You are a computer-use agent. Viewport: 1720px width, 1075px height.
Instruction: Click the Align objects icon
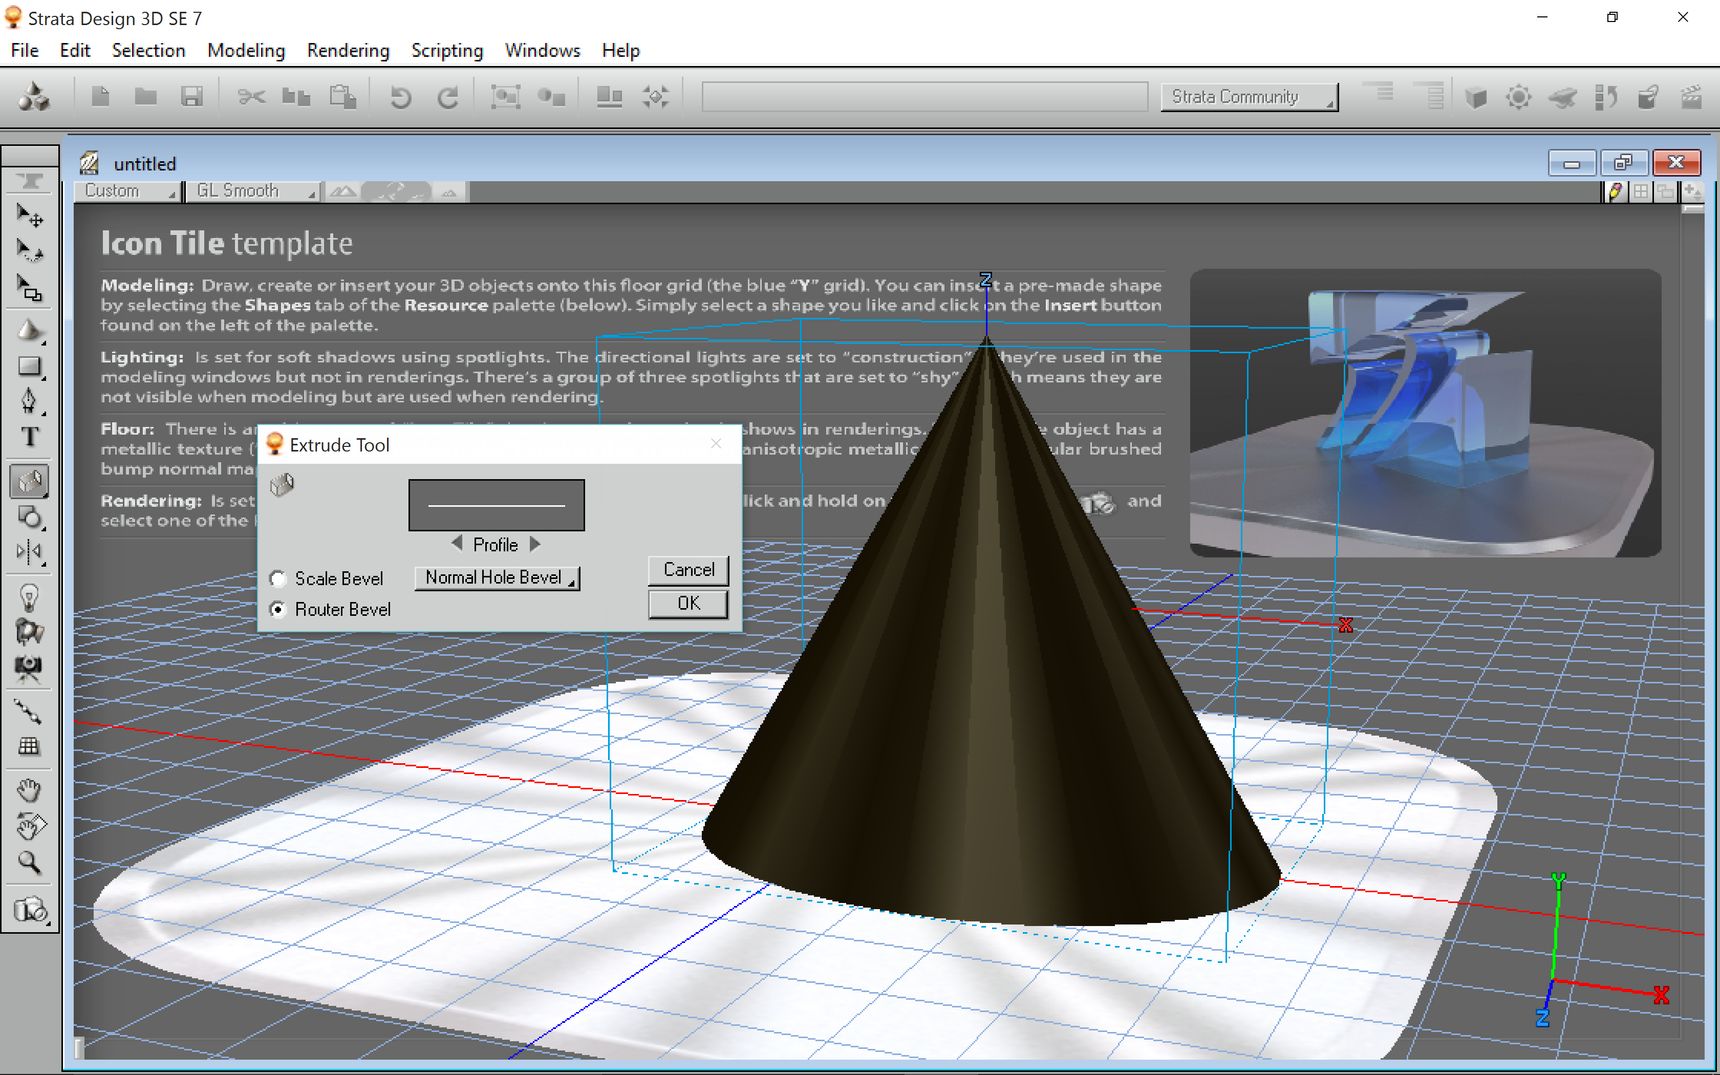tap(609, 96)
